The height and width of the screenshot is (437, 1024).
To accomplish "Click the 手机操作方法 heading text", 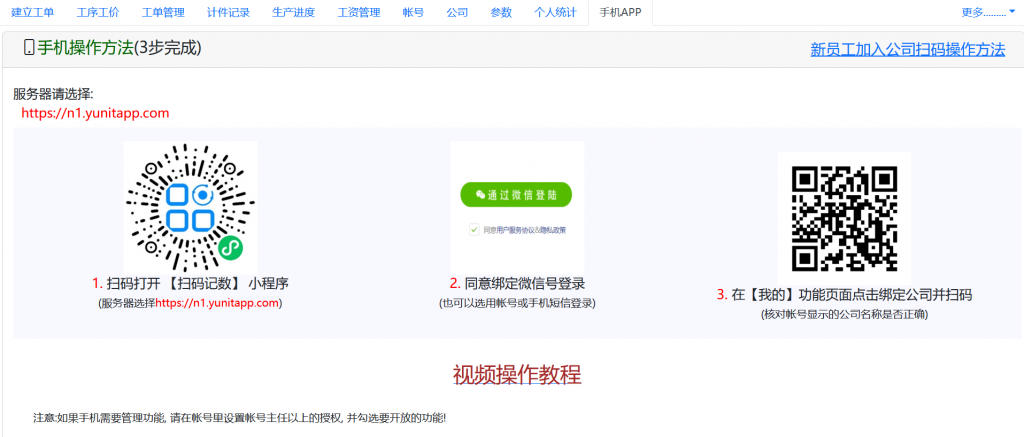I will (85, 48).
